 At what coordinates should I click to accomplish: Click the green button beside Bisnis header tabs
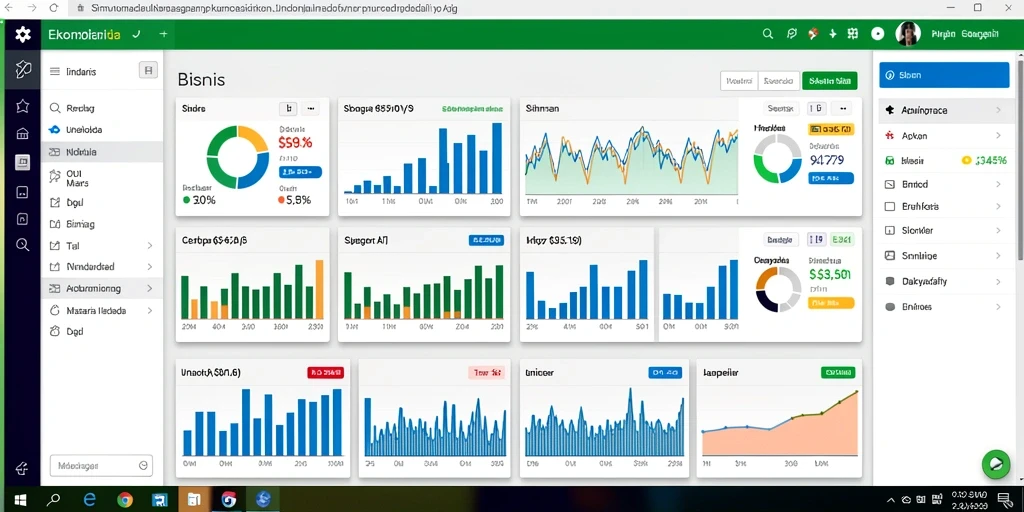829,81
